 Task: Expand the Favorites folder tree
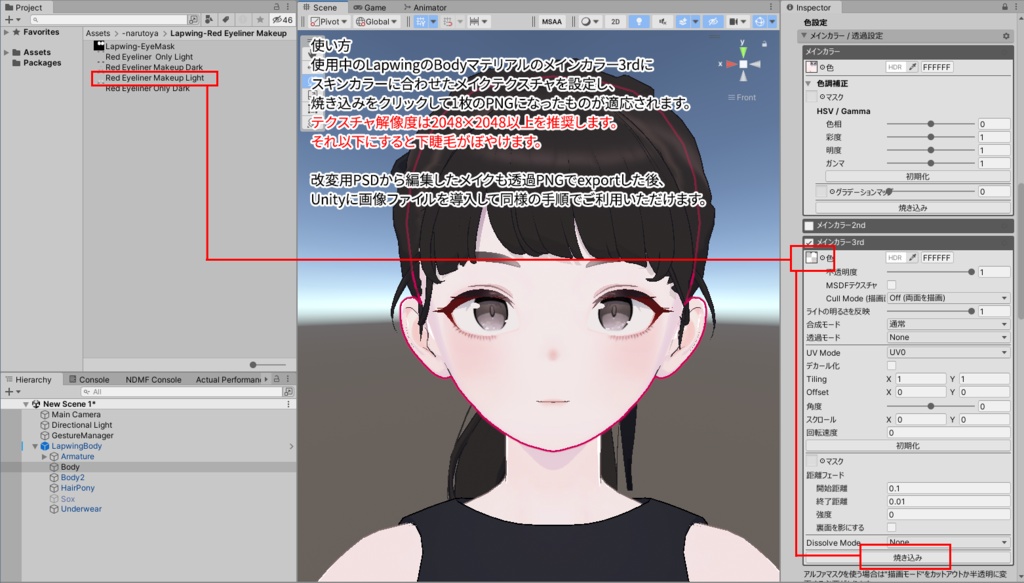[x=7, y=32]
